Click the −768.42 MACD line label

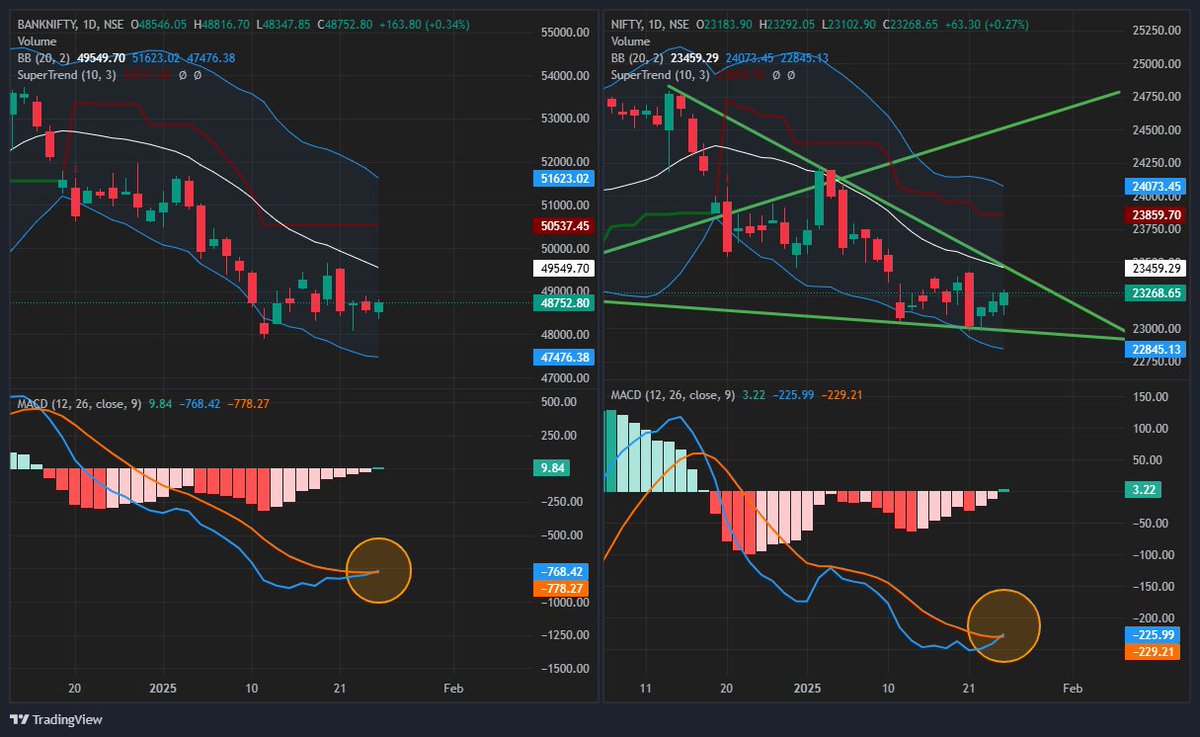click(x=561, y=572)
